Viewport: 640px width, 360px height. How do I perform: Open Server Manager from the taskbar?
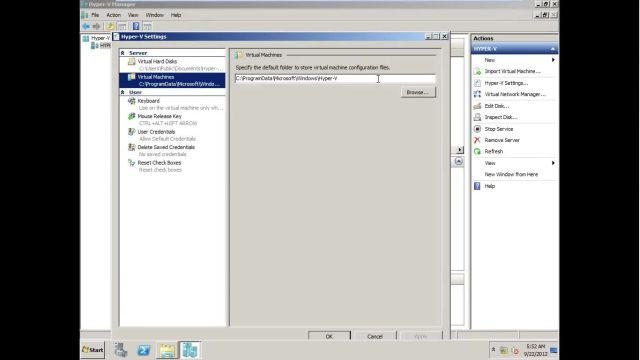pos(120,350)
